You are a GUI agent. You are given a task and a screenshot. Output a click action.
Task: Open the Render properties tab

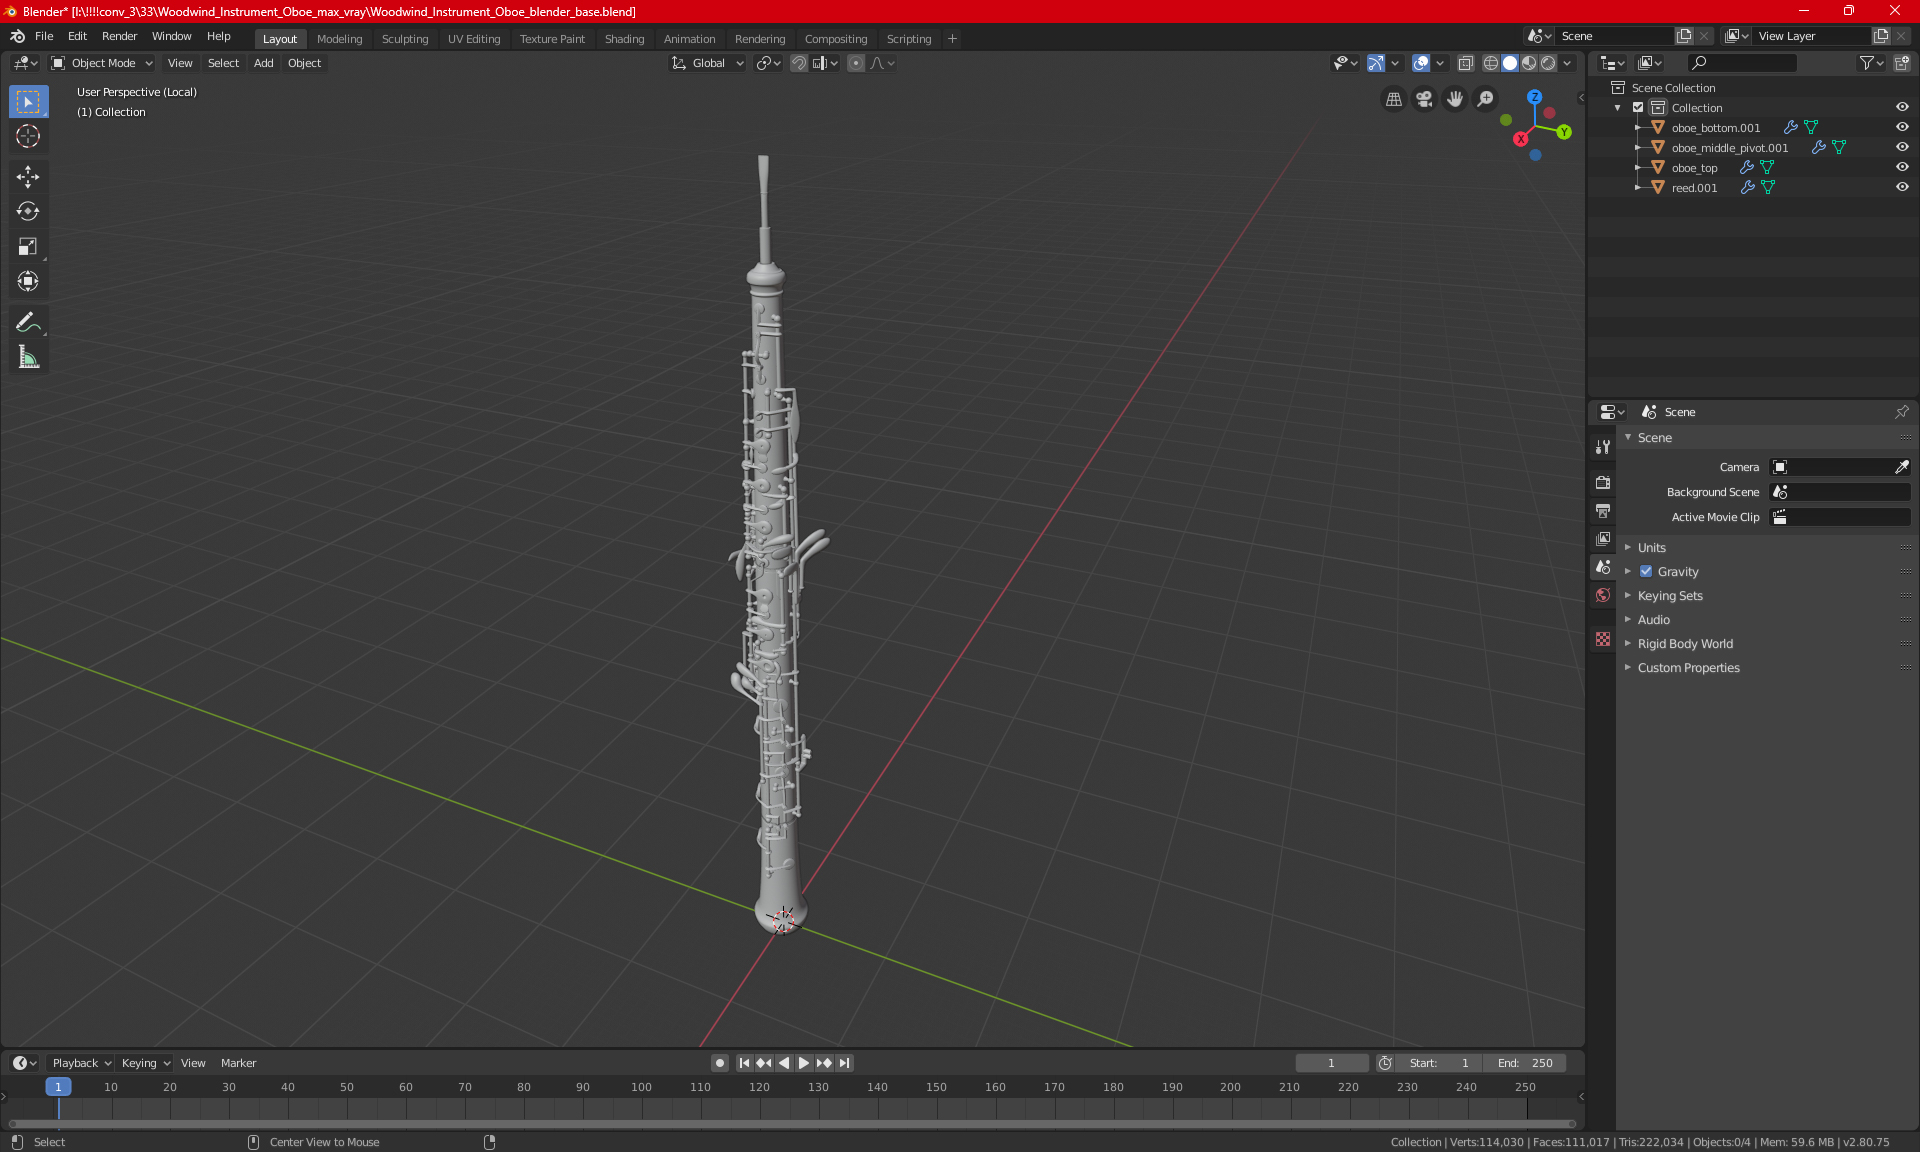[1603, 482]
